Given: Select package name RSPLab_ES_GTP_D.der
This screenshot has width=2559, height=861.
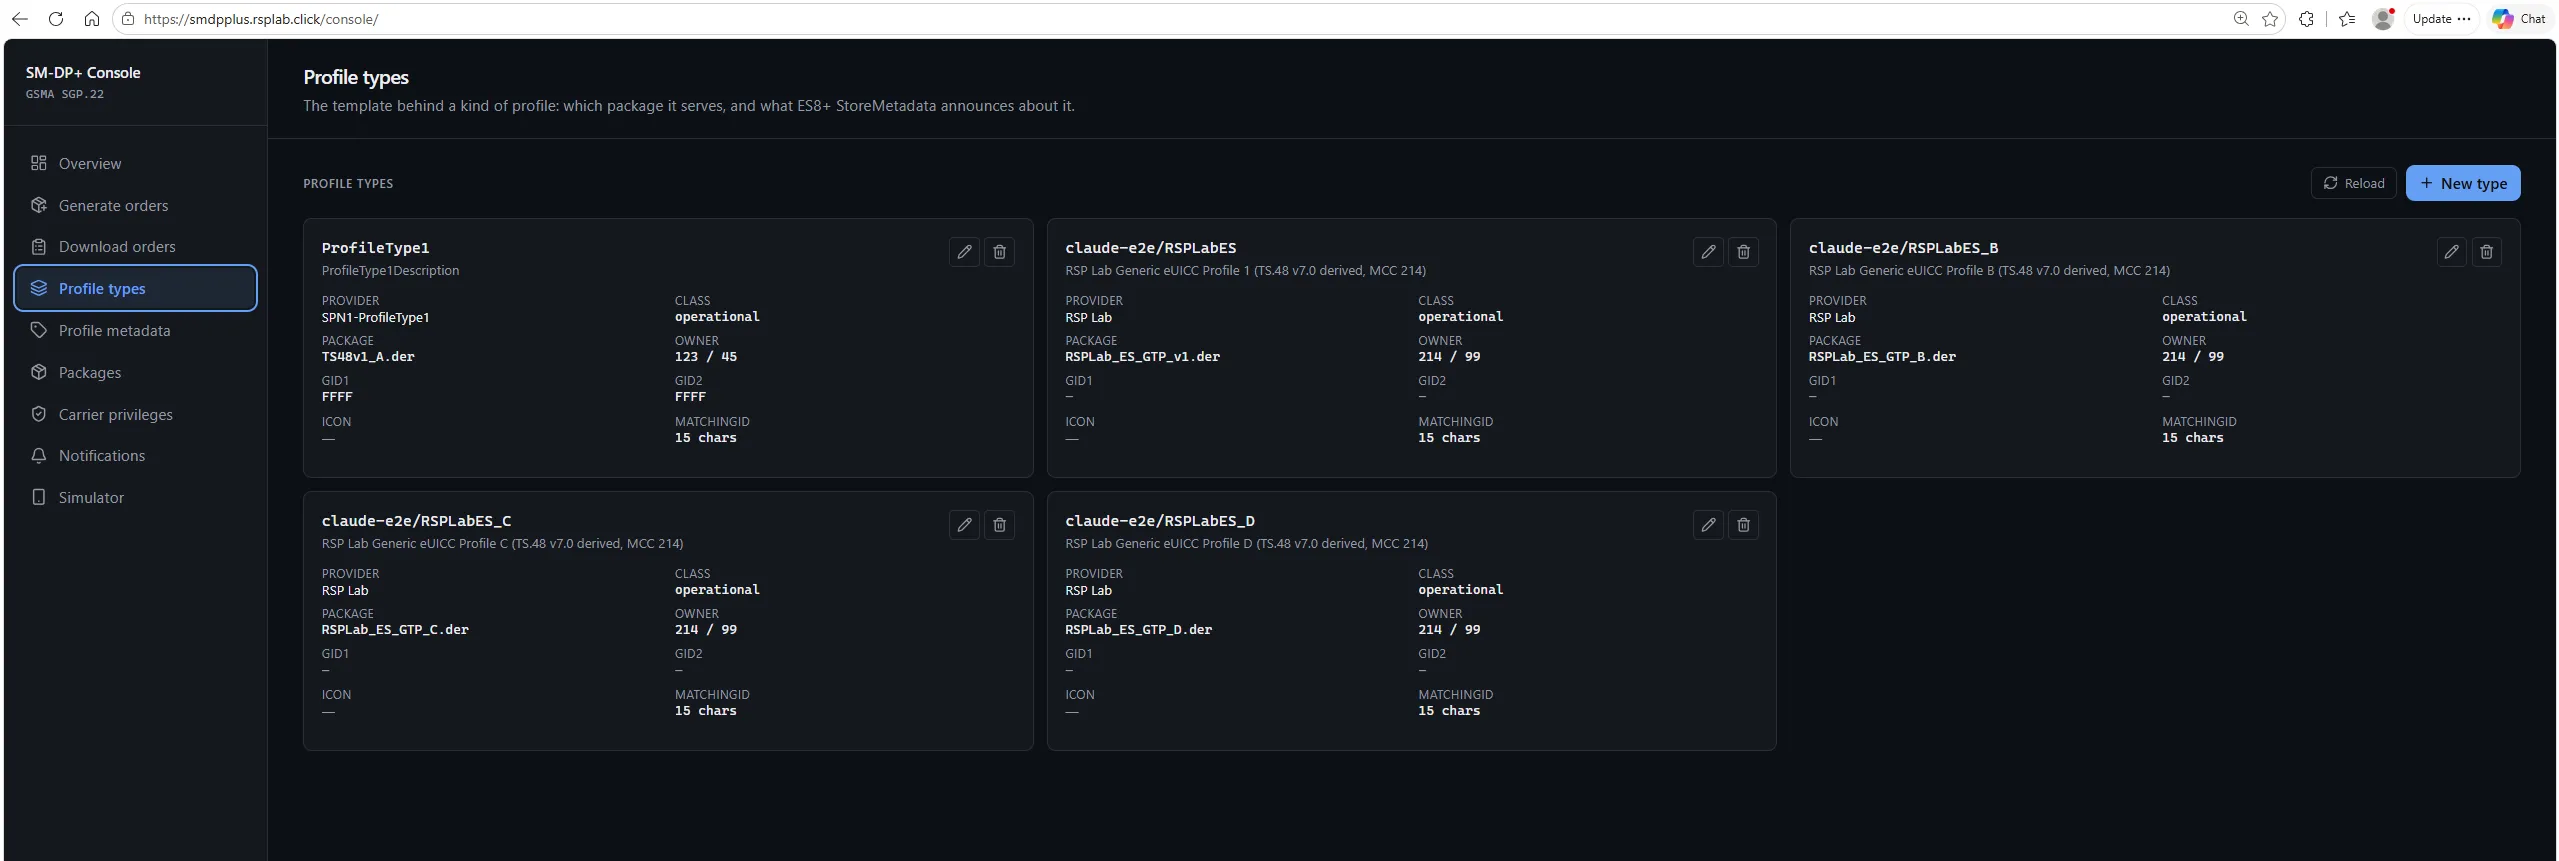Looking at the screenshot, I should click(1138, 630).
